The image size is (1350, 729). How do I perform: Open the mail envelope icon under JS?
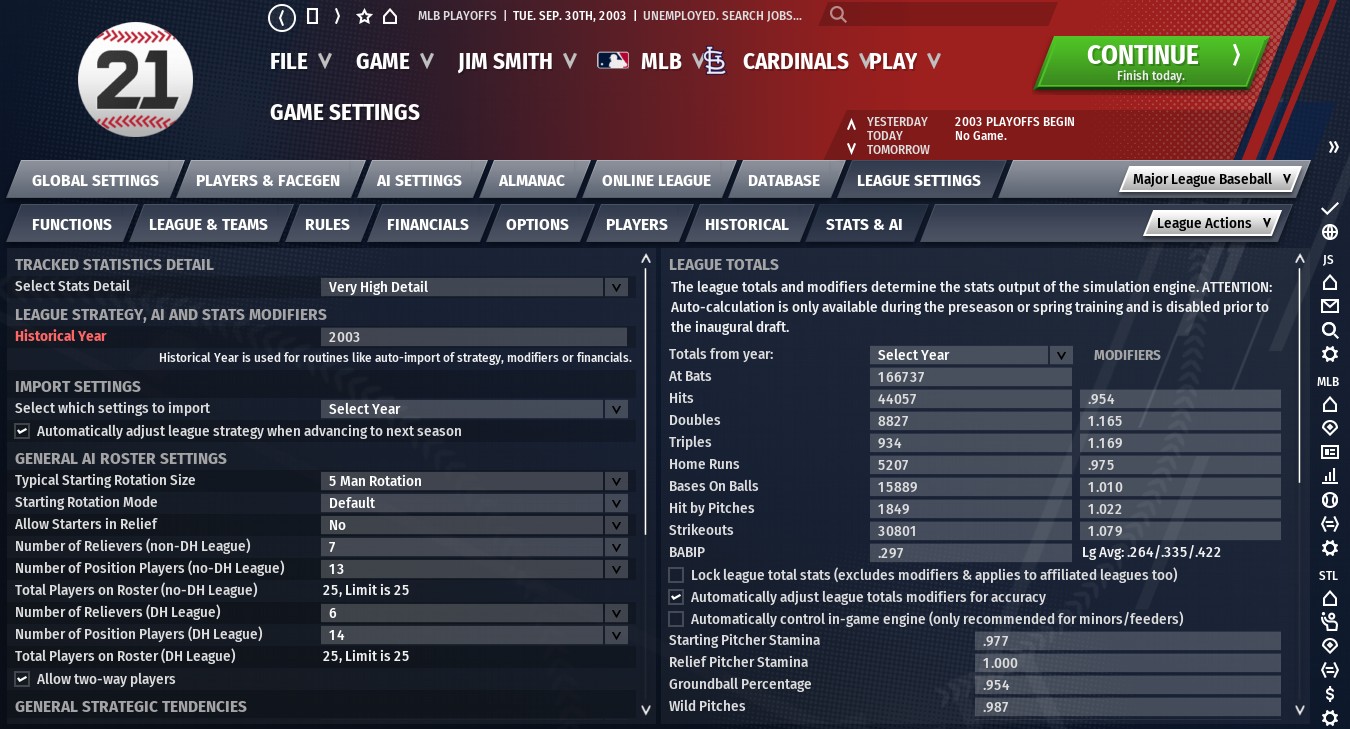click(x=1329, y=306)
